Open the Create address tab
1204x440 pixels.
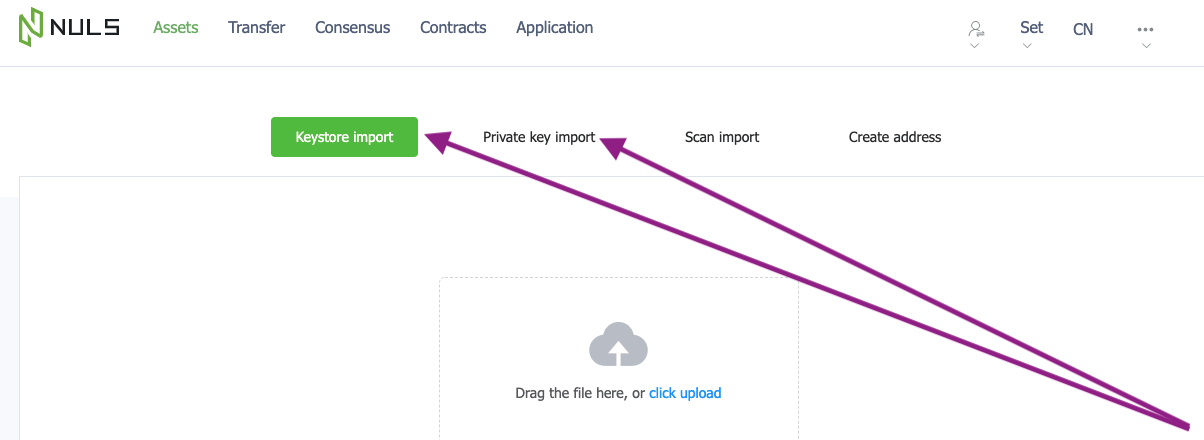click(895, 137)
